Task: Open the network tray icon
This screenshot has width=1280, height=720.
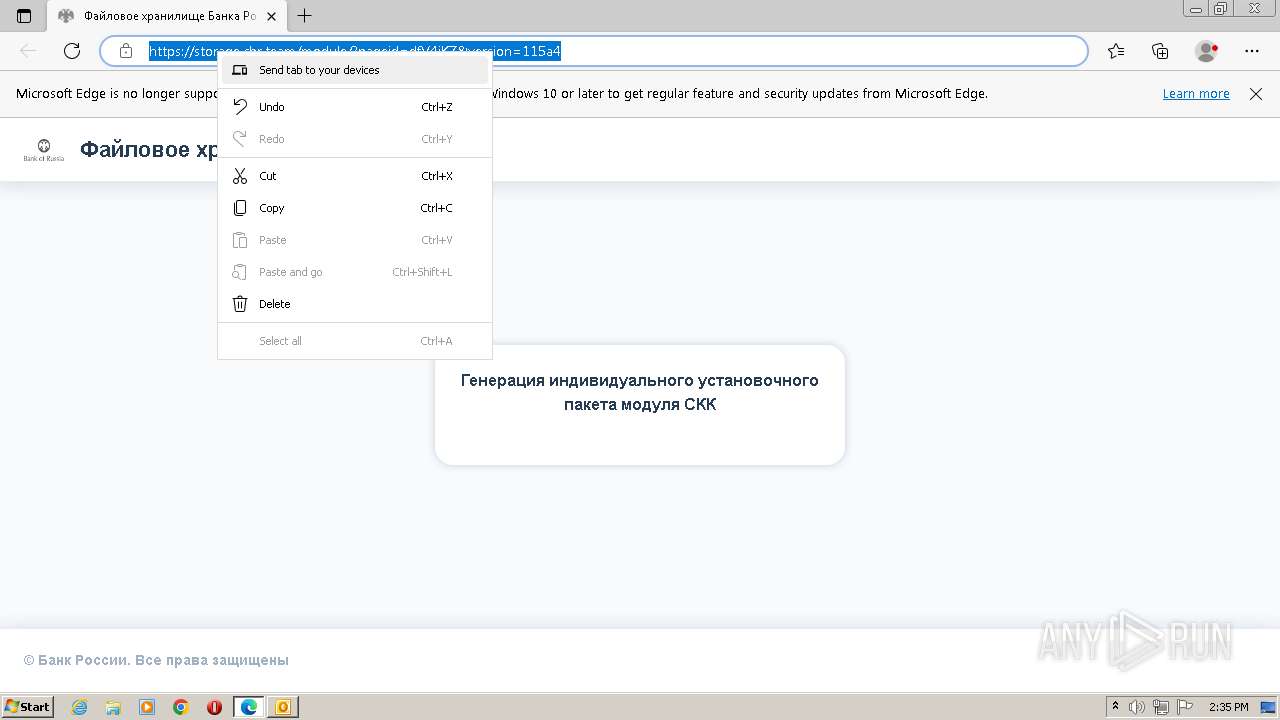Action: [1161, 707]
